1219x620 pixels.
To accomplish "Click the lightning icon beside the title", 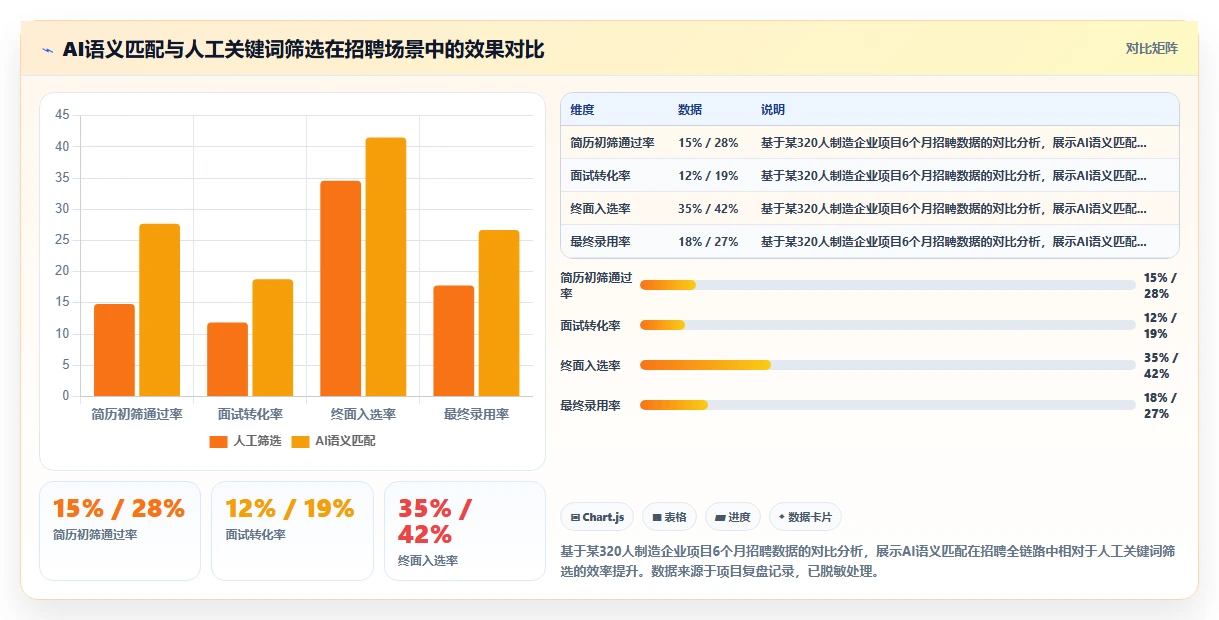I will point(48,50).
